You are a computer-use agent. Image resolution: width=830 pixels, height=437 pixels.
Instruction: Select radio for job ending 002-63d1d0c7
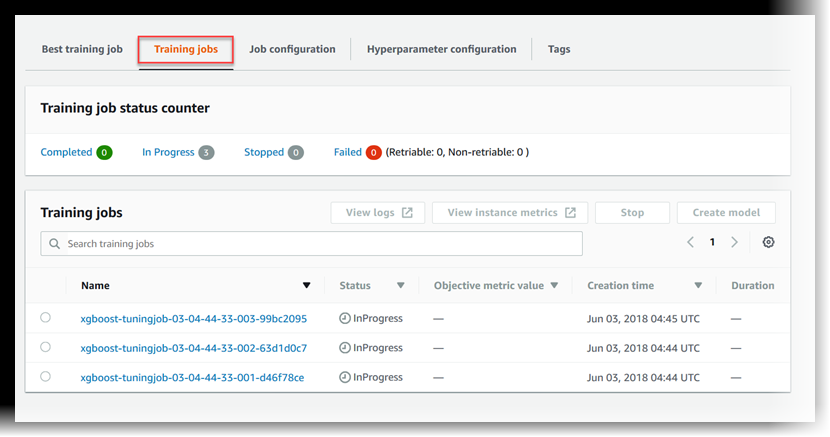coord(45,347)
